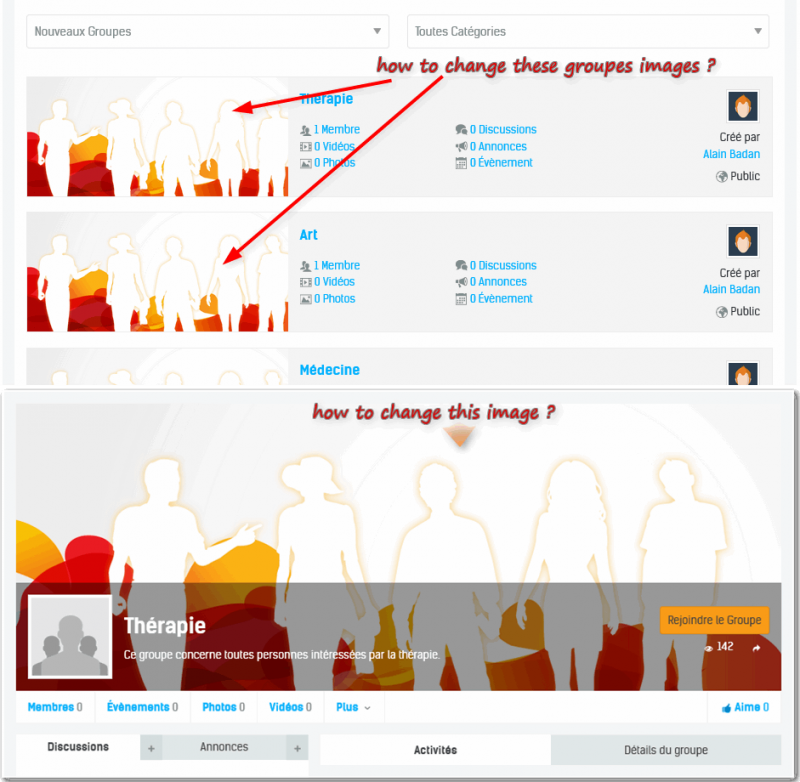The image size is (800, 782).
Task: Open the Médecine group link
Action: pyautogui.click(x=330, y=370)
